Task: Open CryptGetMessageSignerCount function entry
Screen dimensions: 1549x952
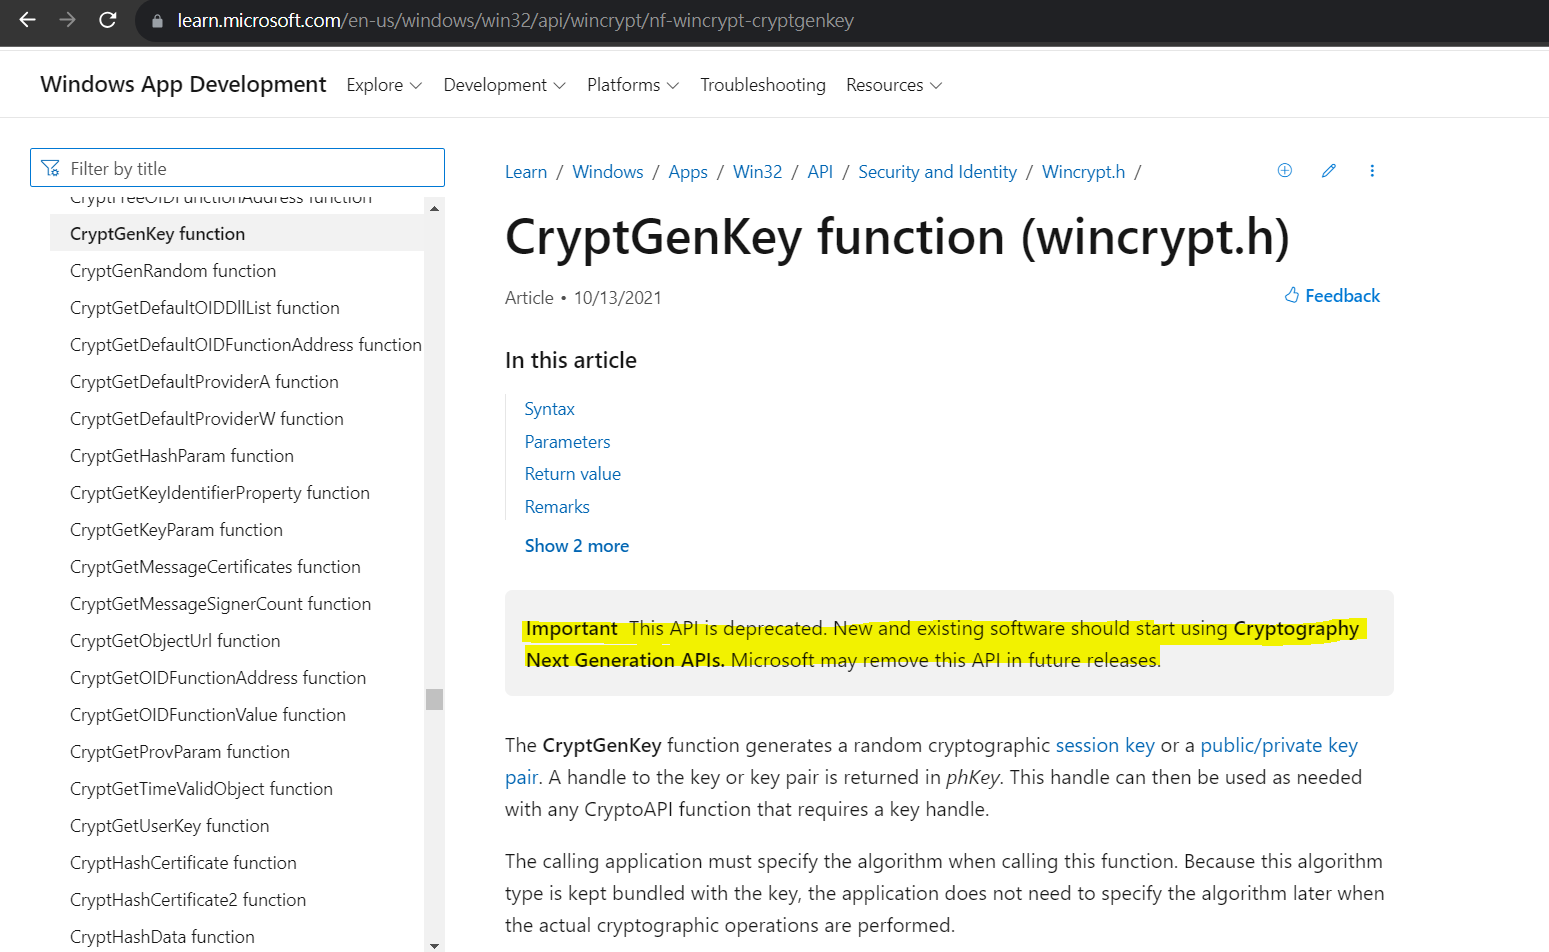Action: coord(220,604)
